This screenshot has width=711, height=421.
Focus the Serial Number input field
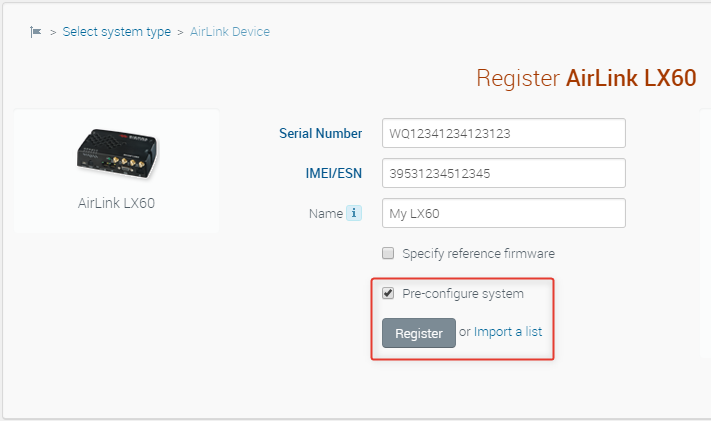point(503,133)
